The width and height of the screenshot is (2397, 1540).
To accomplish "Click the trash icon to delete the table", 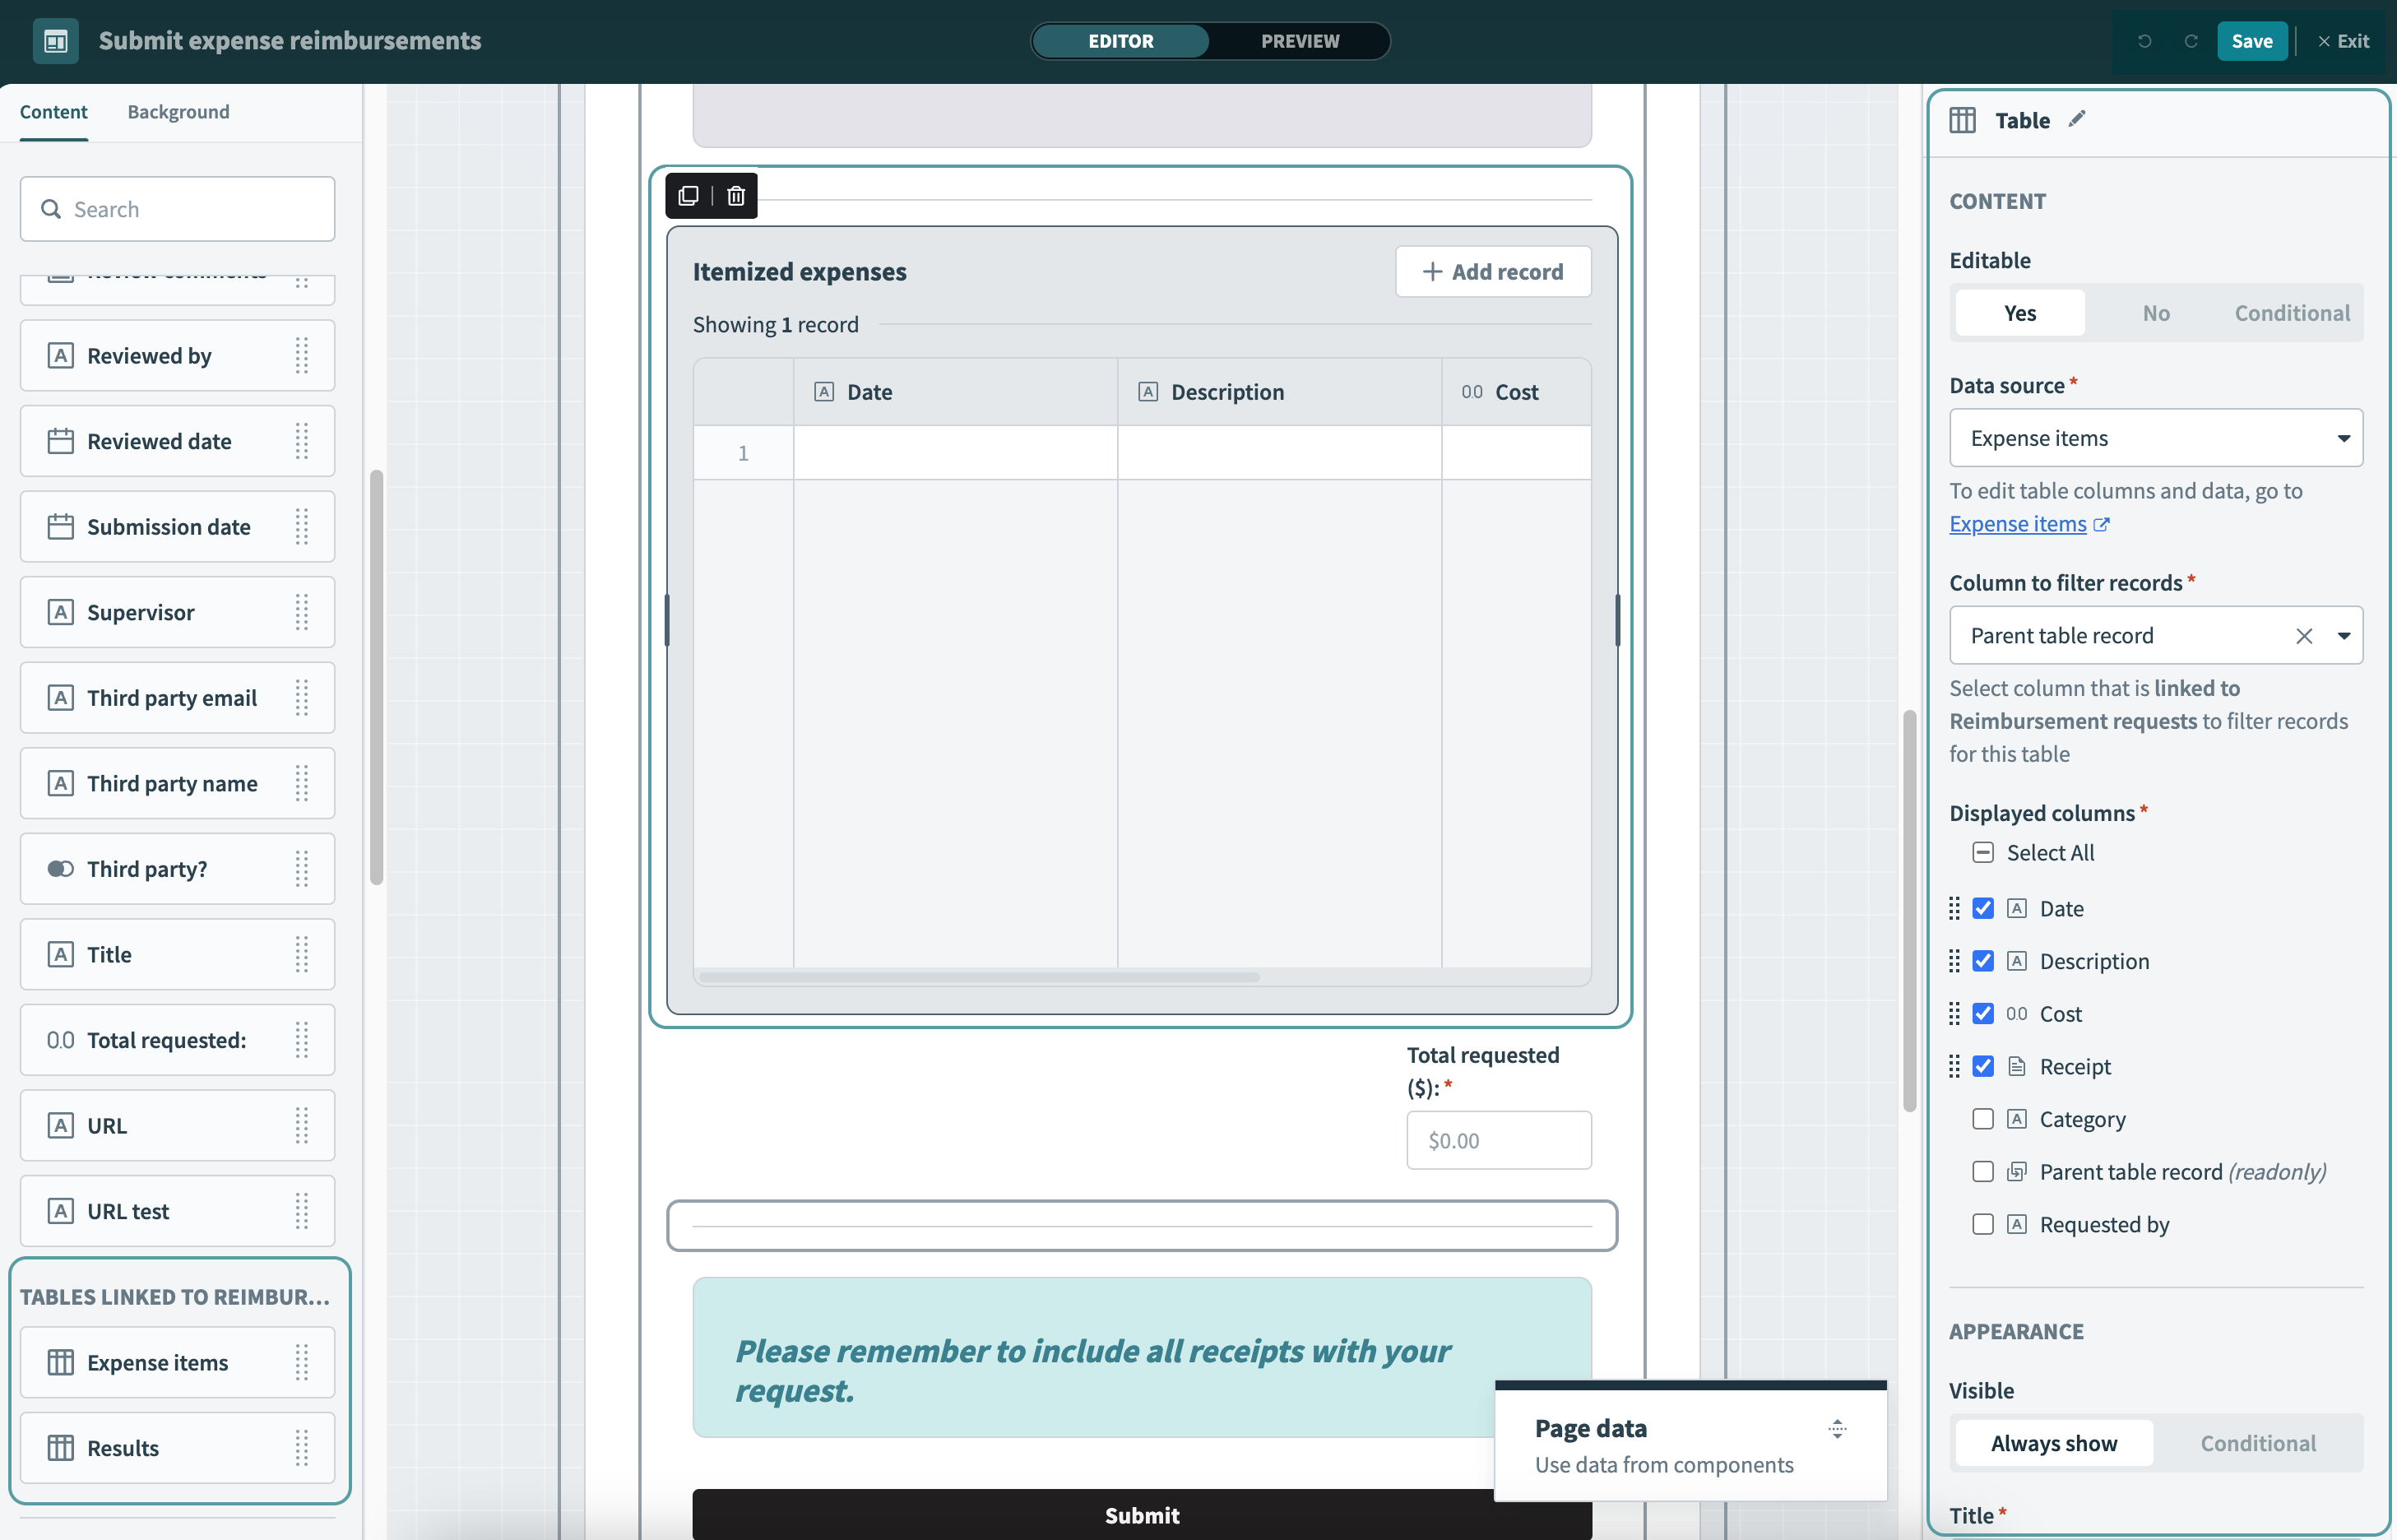I will click(736, 196).
